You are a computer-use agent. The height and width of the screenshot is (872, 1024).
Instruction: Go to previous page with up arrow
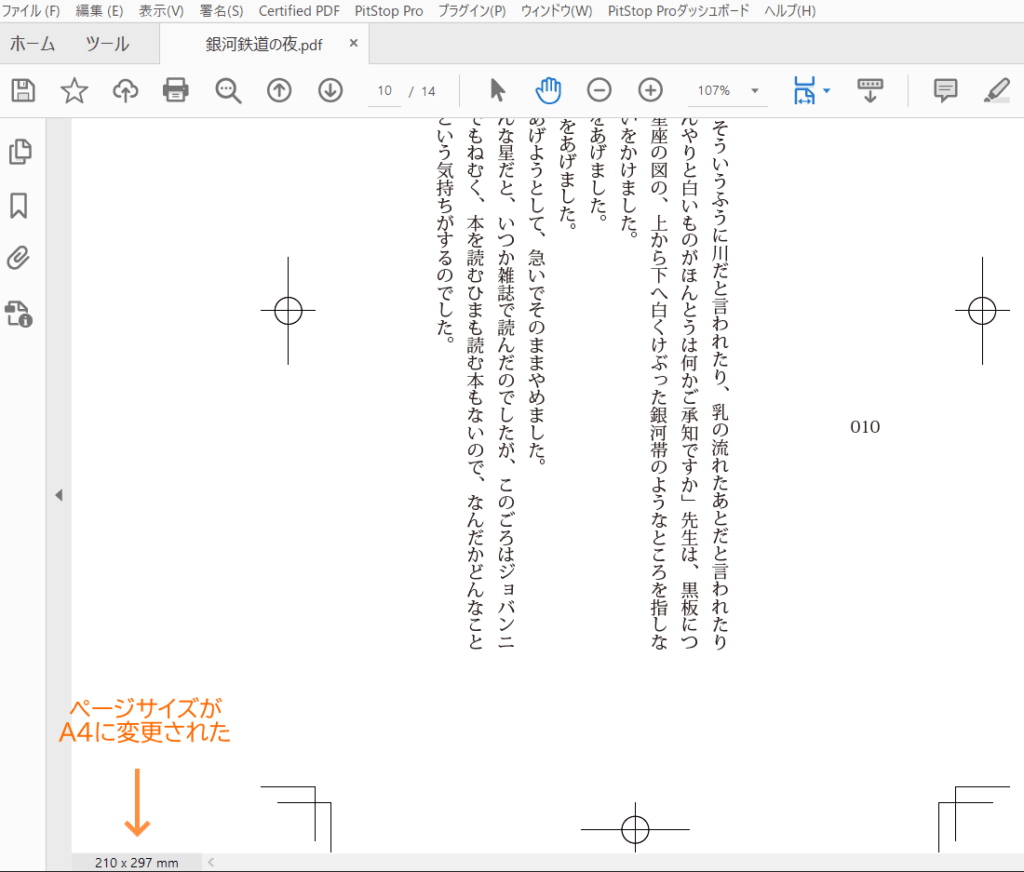[279, 91]
